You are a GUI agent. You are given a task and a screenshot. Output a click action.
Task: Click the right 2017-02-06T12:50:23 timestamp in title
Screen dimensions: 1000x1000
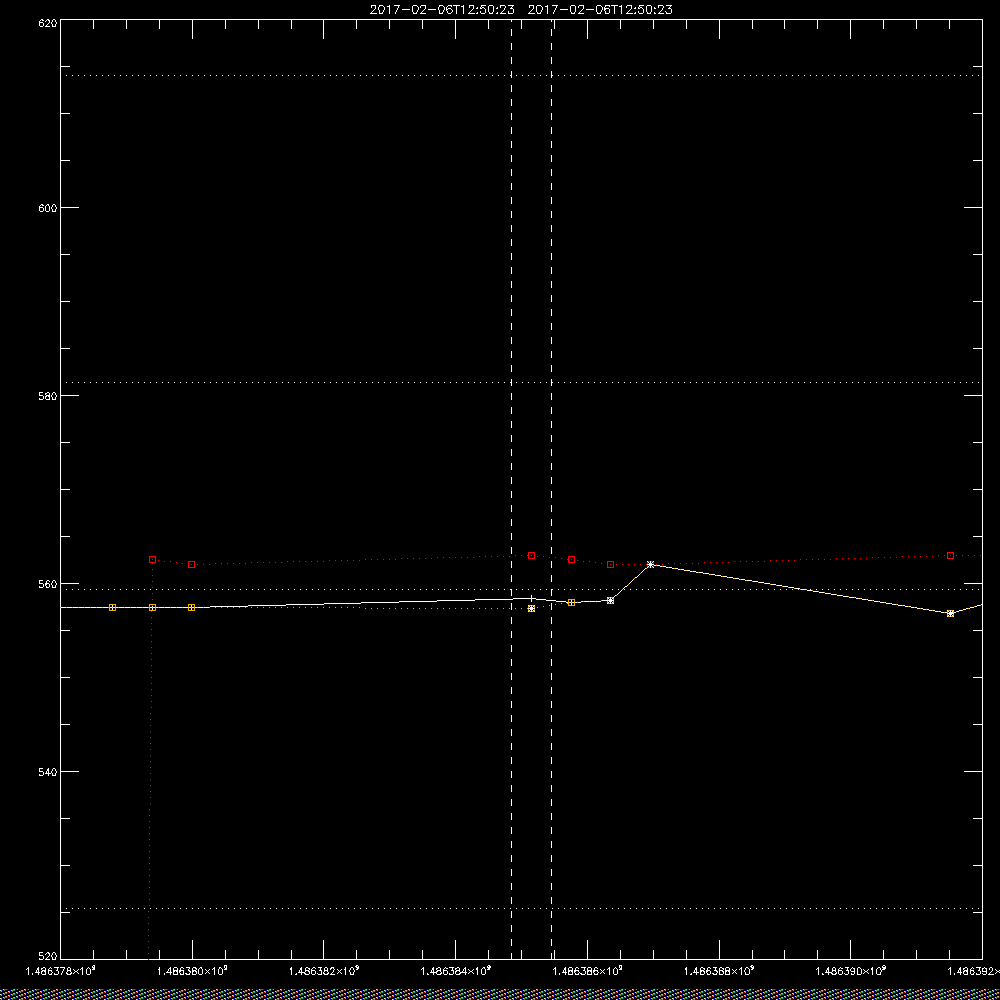[600, 10]
